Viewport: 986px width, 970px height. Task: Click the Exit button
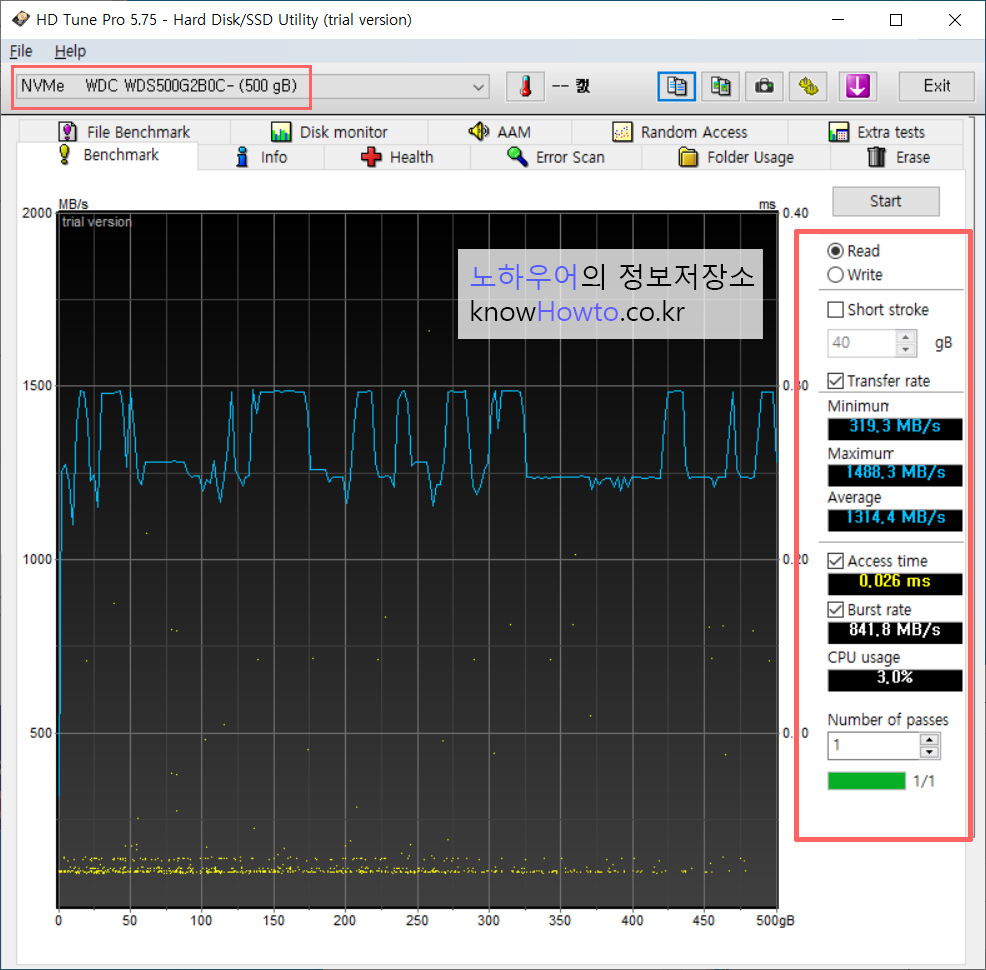click(x=936, y=86)
